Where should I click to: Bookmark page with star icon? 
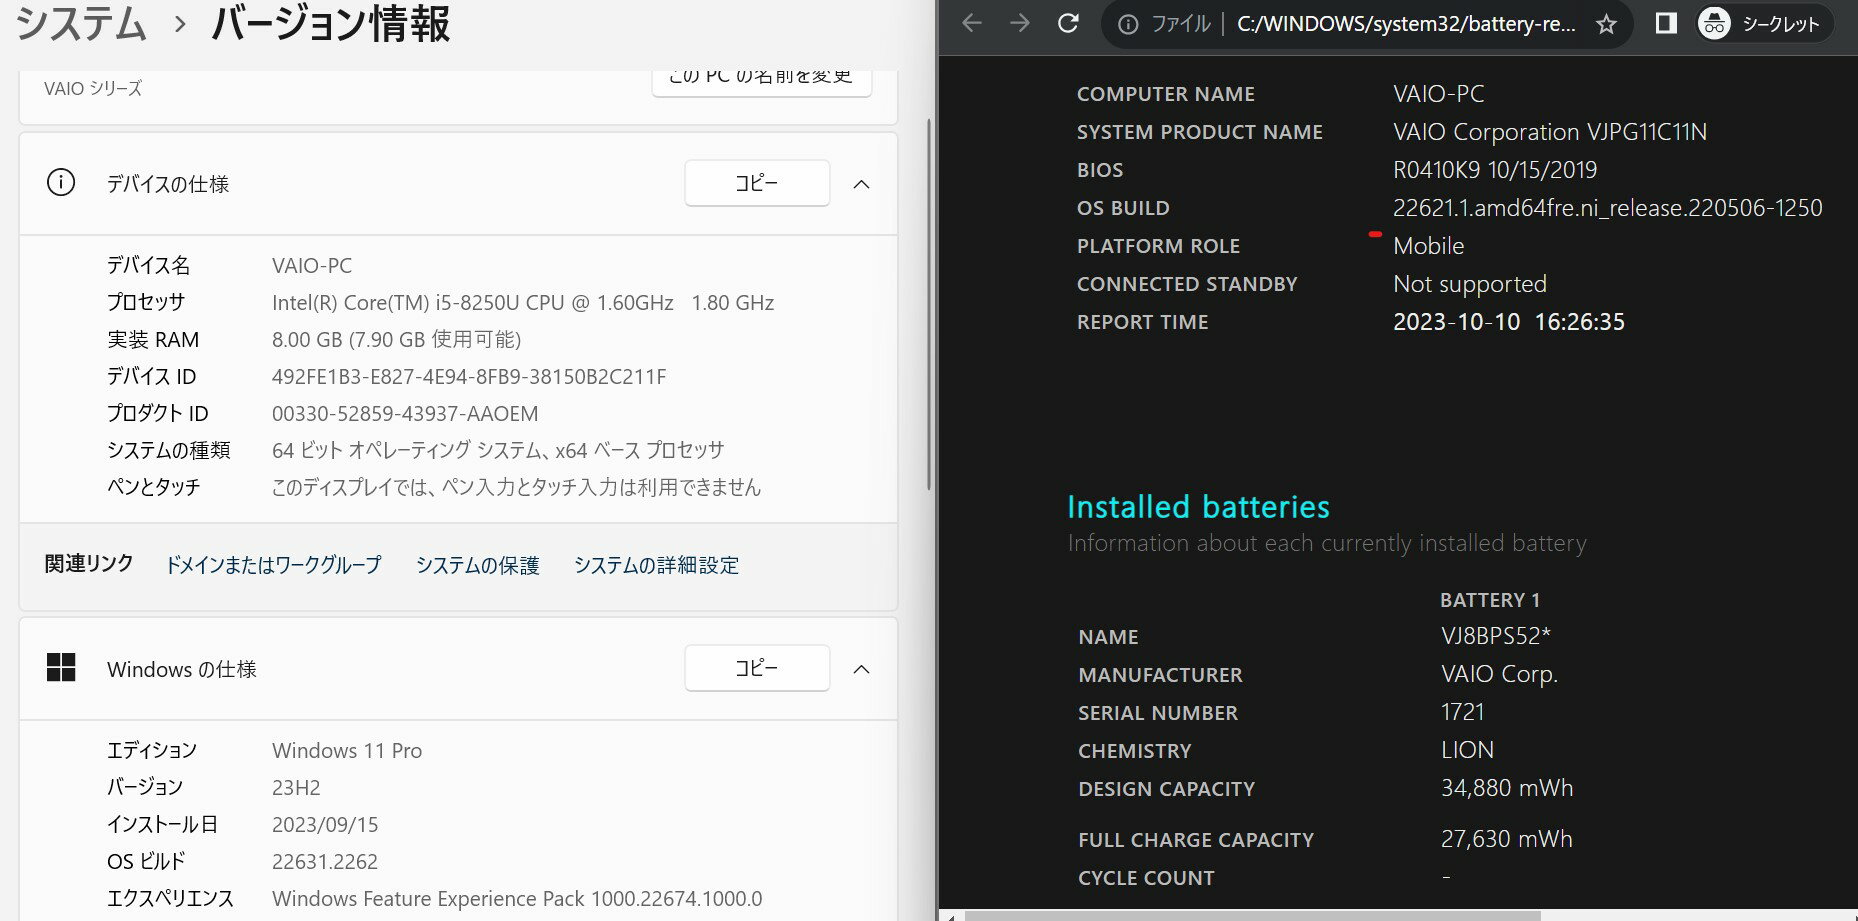pyautogui.click(x=1606, y=24)
